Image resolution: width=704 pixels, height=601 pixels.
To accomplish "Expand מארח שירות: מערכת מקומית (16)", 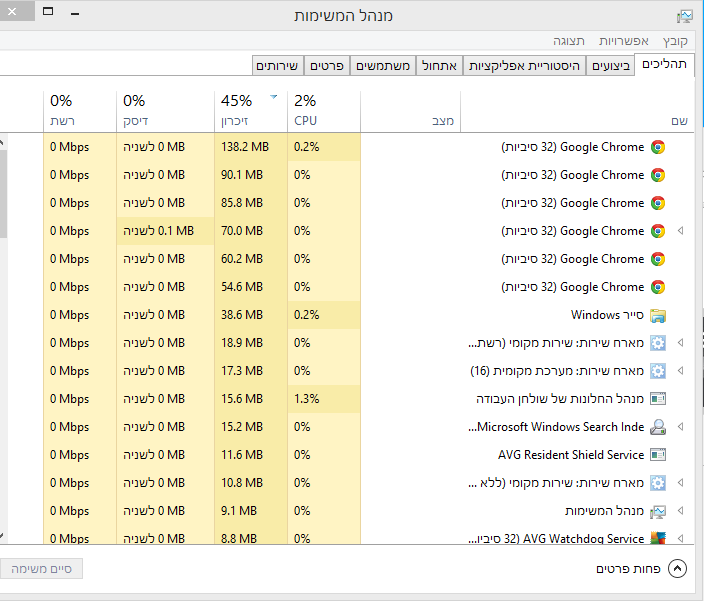I will 681,371.
